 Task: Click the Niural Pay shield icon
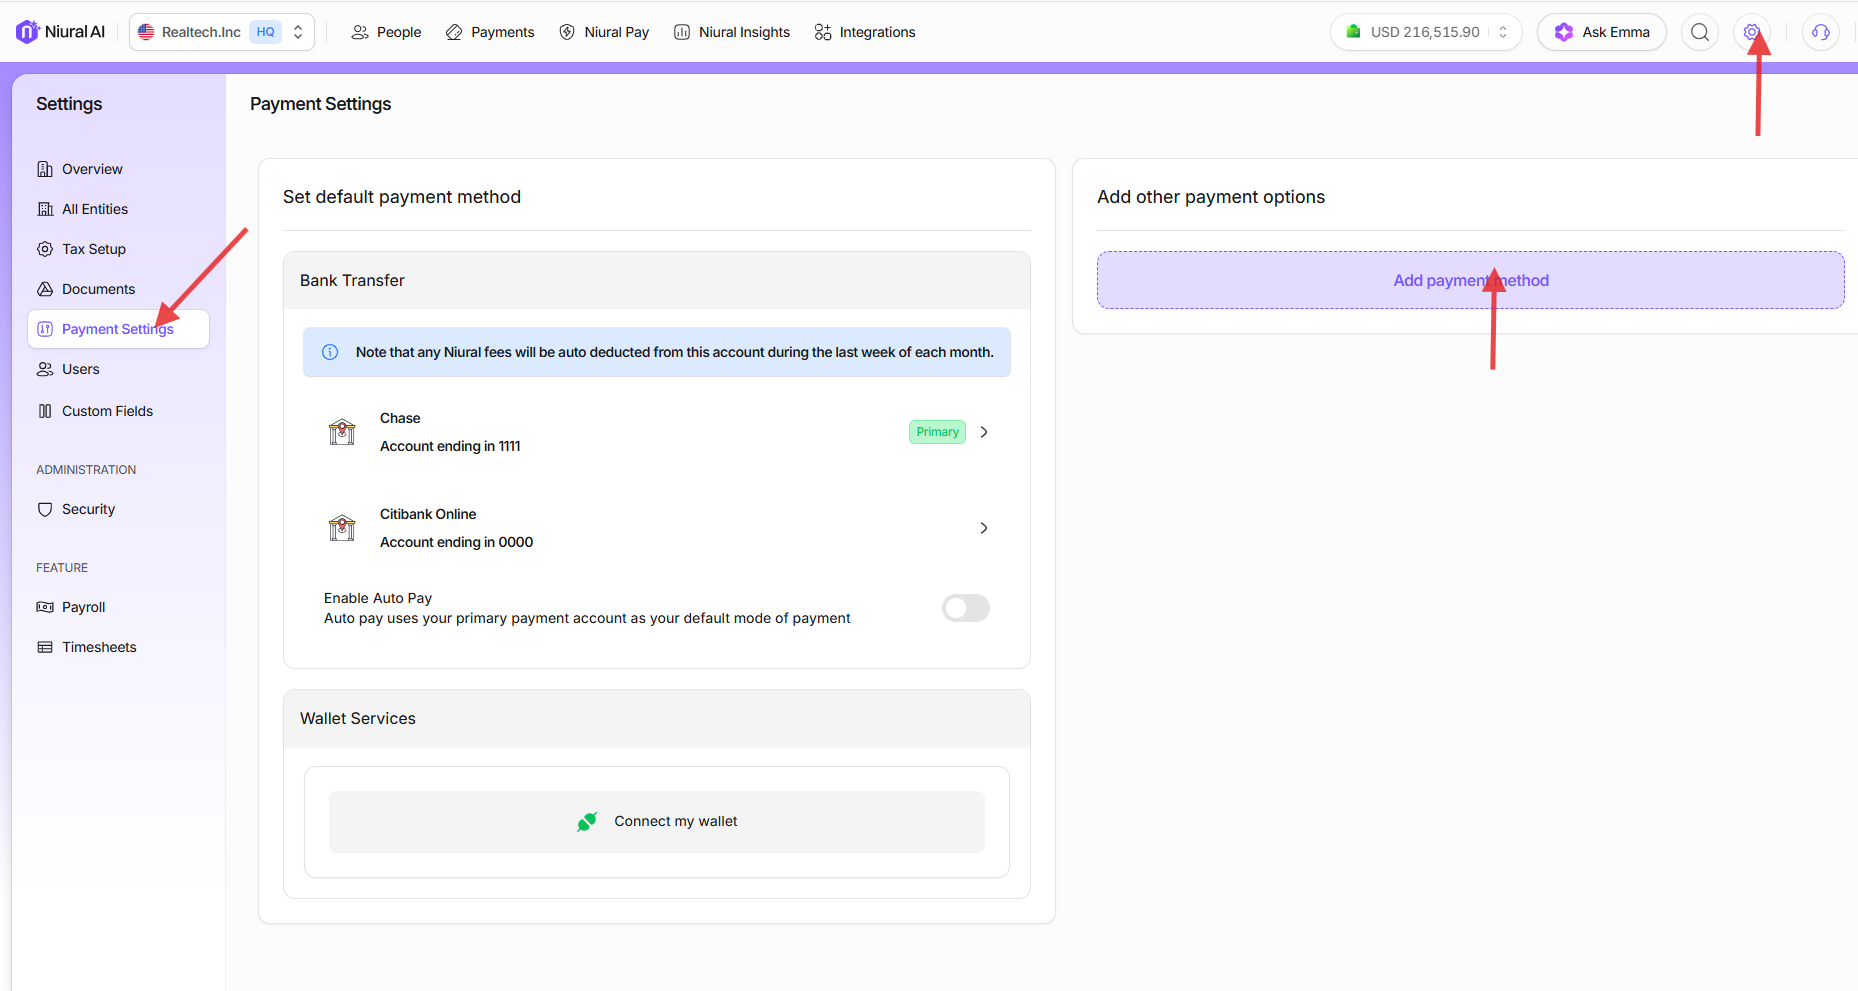click(x=567, y=32)
